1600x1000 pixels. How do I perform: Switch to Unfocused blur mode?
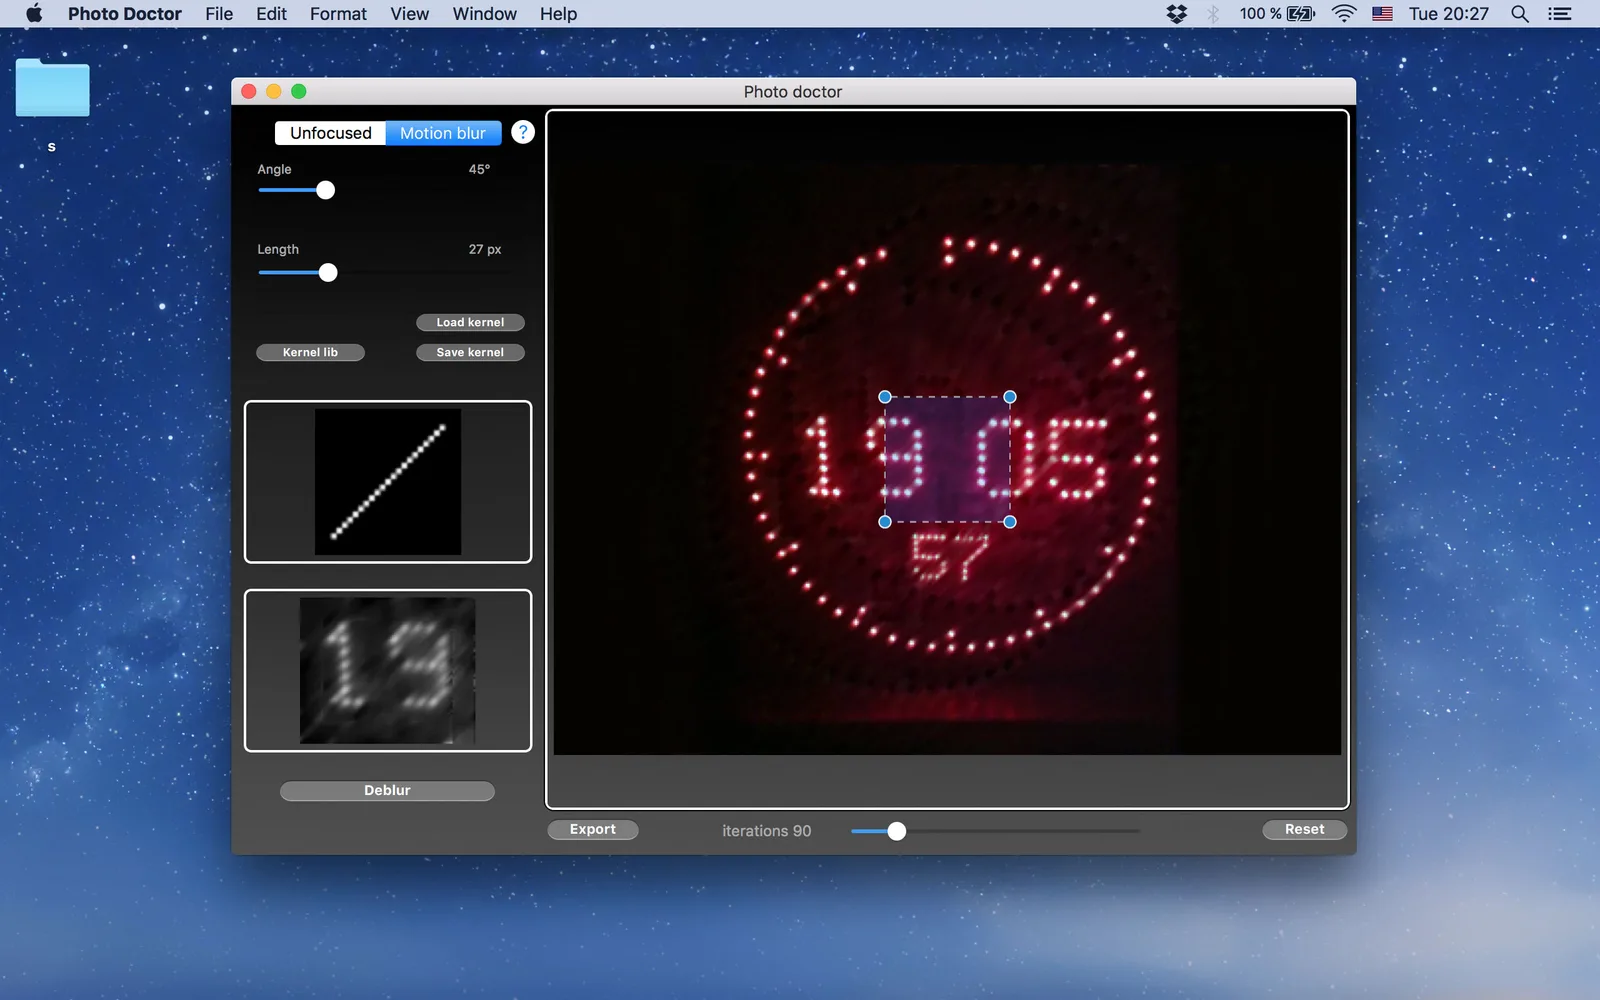pyautogui.click(x=330, y=133)
